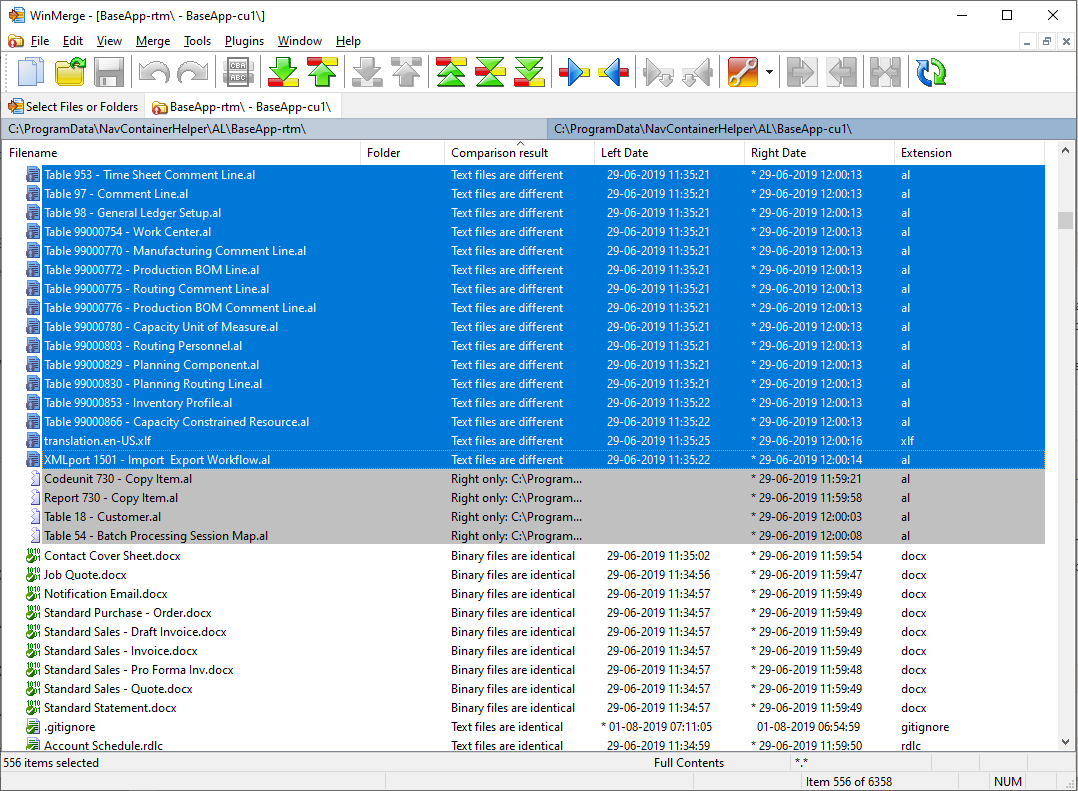Switch to the BaseApp-rtm - BaseApp-cu1 tab
Viewport: 1078px width, 791px height.
(x=245, y=106)
